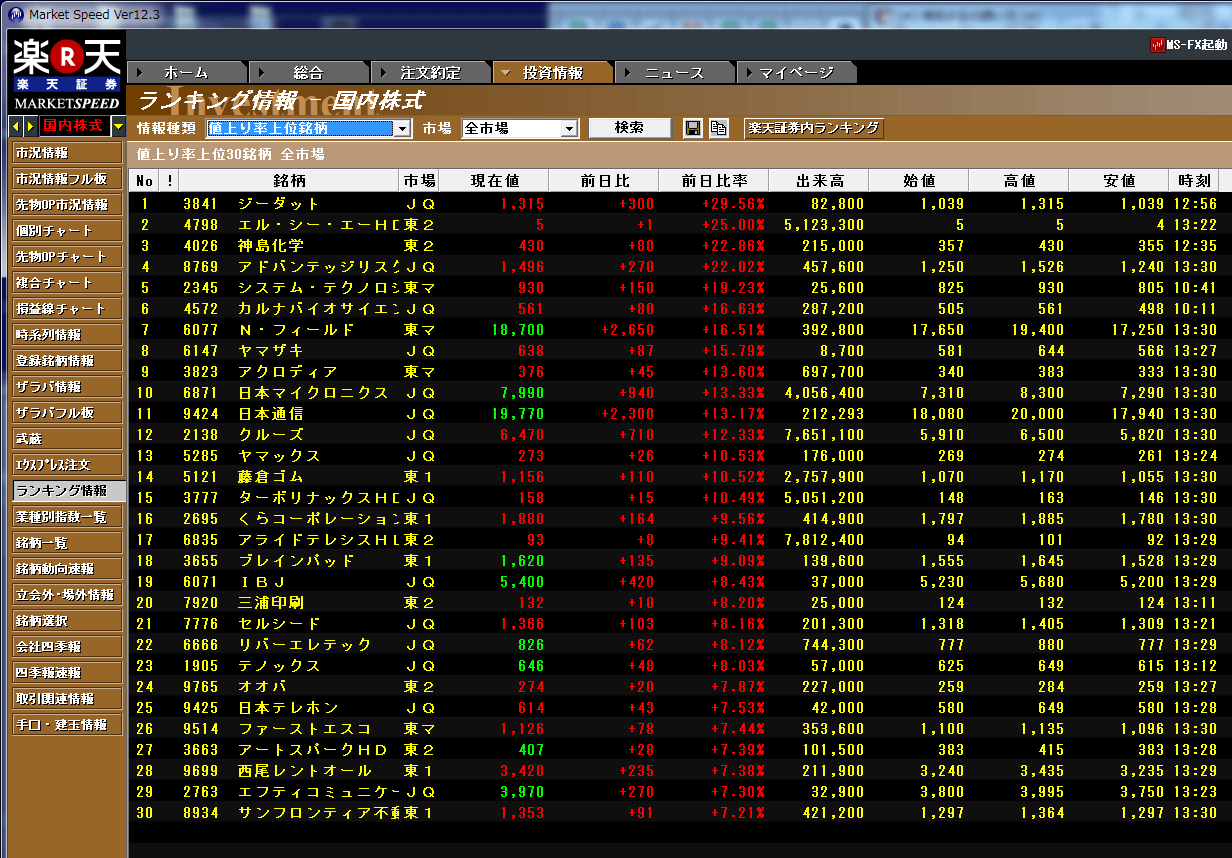Open 武蔵 in the sidebar
Image resolution: width=1232 pixels, height=858 pixels.
68,439
